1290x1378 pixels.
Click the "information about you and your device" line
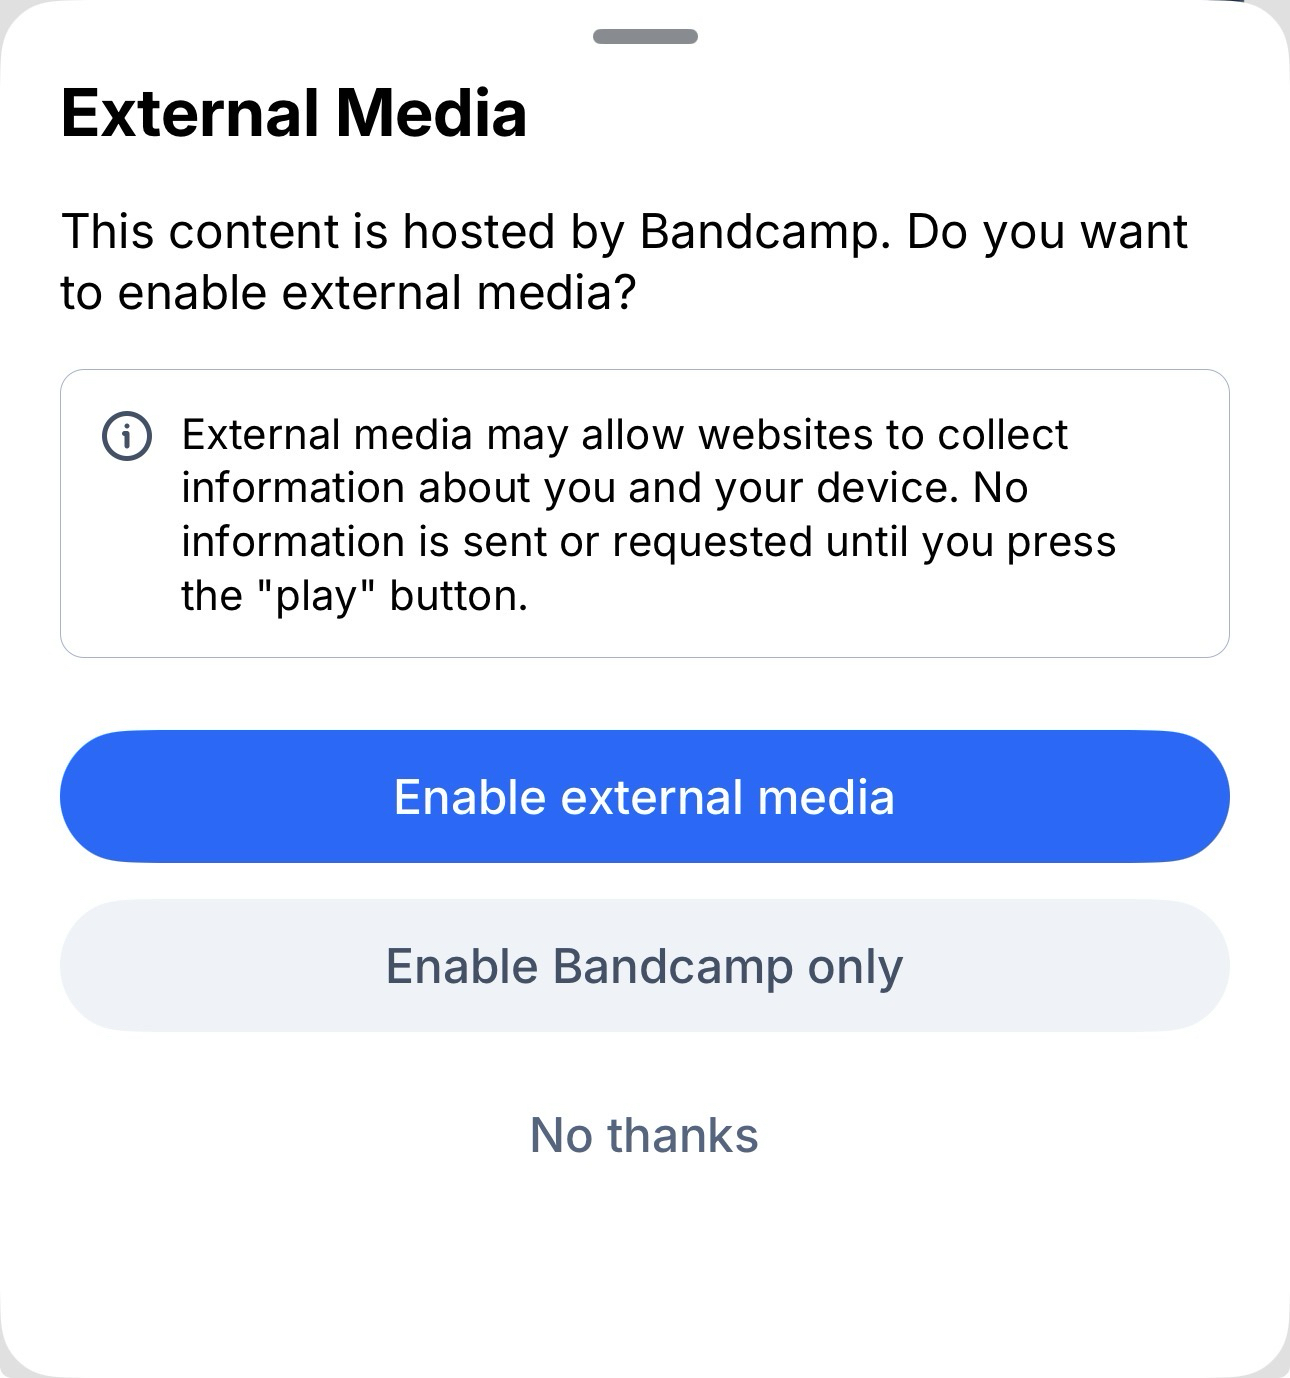604,488
